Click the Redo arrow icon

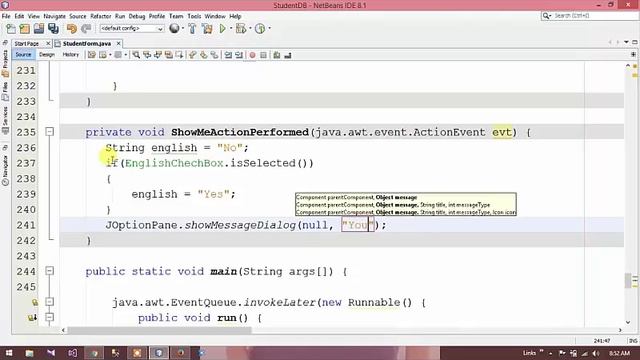[x=86, y=29]
